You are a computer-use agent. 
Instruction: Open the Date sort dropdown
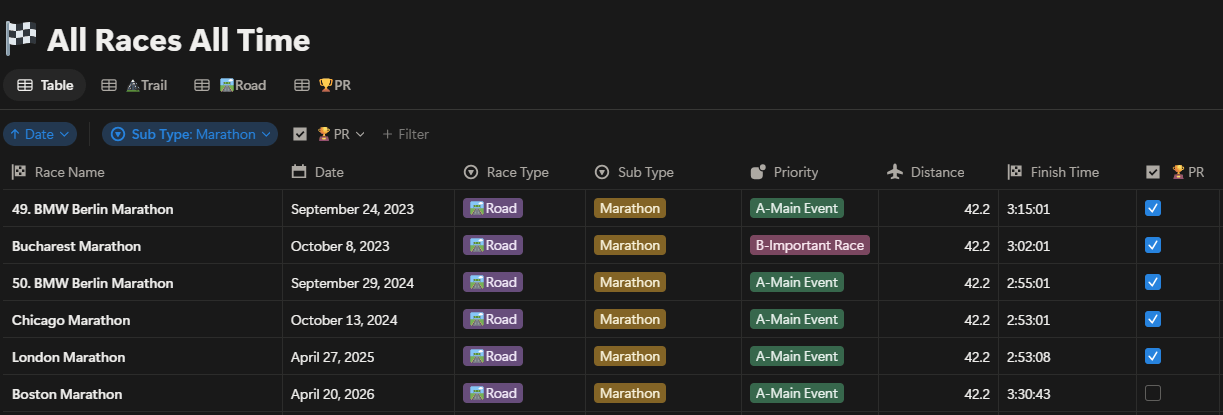[x=40, y=134]
